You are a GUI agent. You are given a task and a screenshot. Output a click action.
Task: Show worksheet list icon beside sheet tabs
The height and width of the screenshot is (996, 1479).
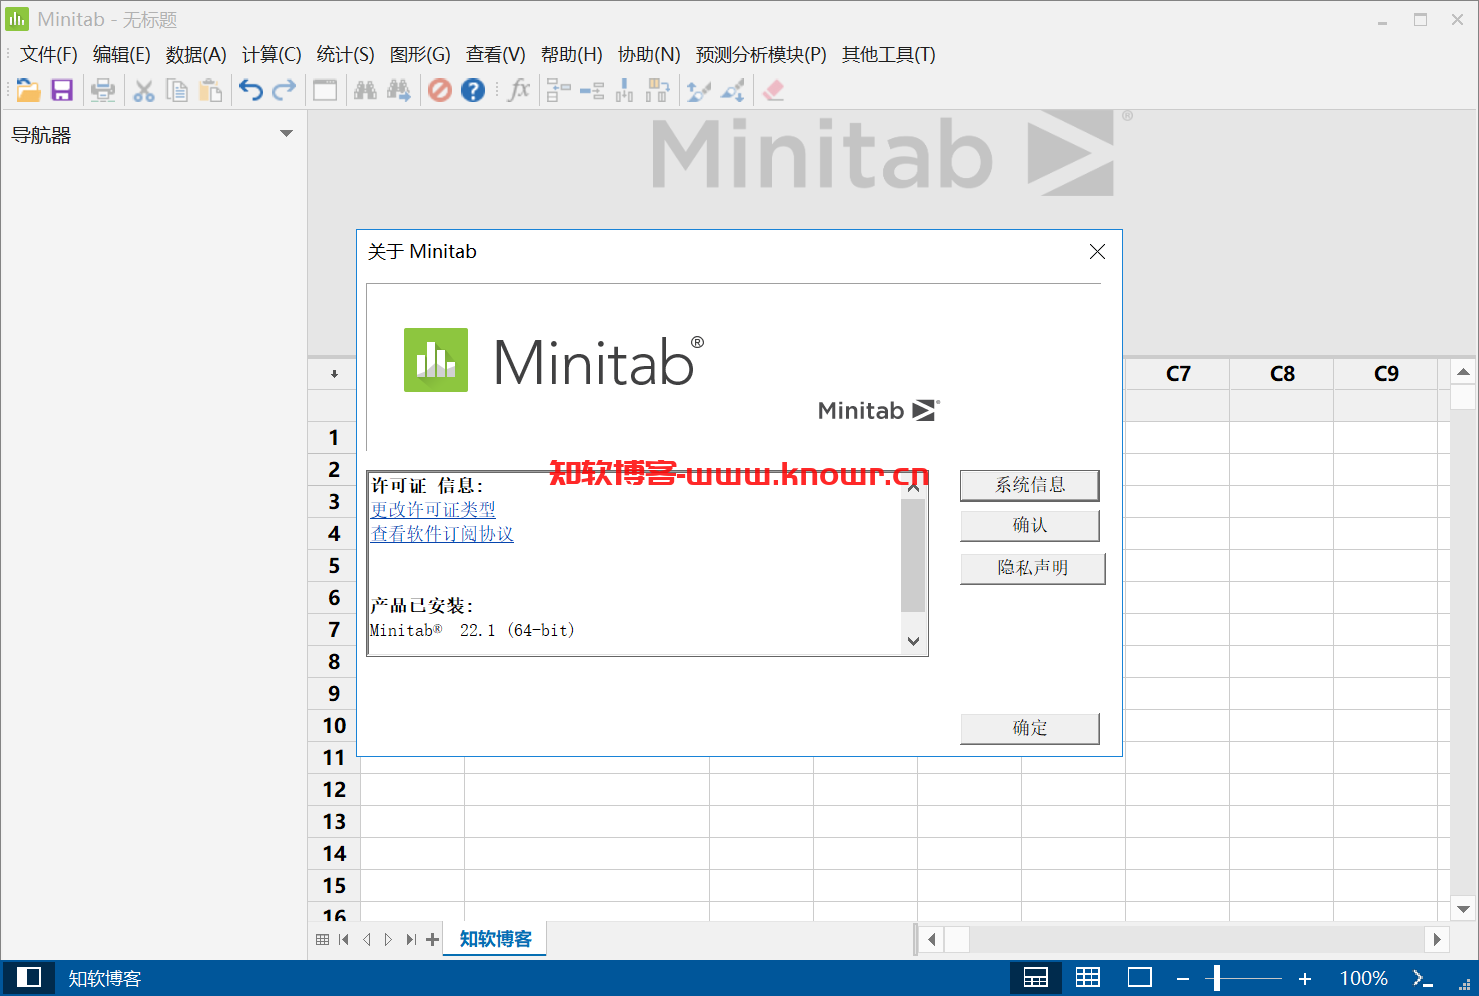click(x=322, y=939)
